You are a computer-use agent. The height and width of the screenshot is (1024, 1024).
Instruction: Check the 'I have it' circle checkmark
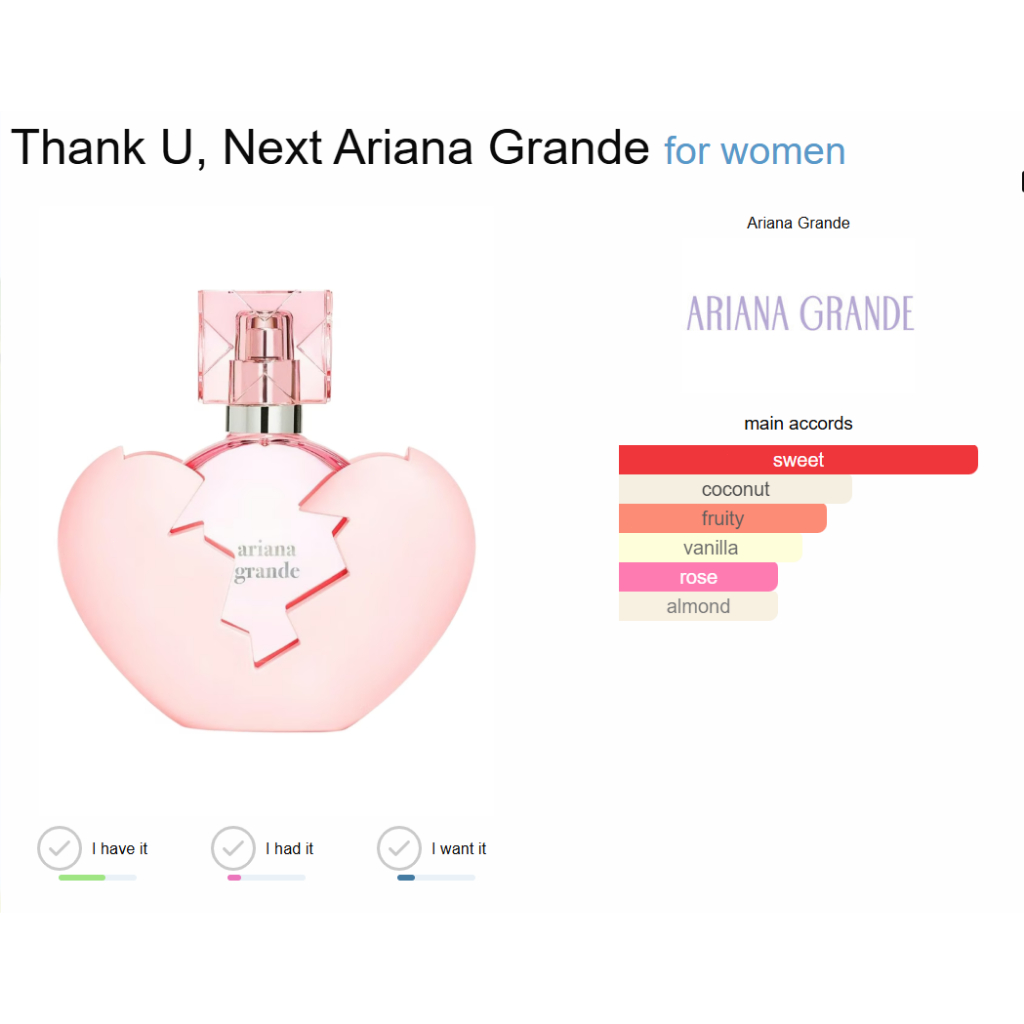pos(59,848)
